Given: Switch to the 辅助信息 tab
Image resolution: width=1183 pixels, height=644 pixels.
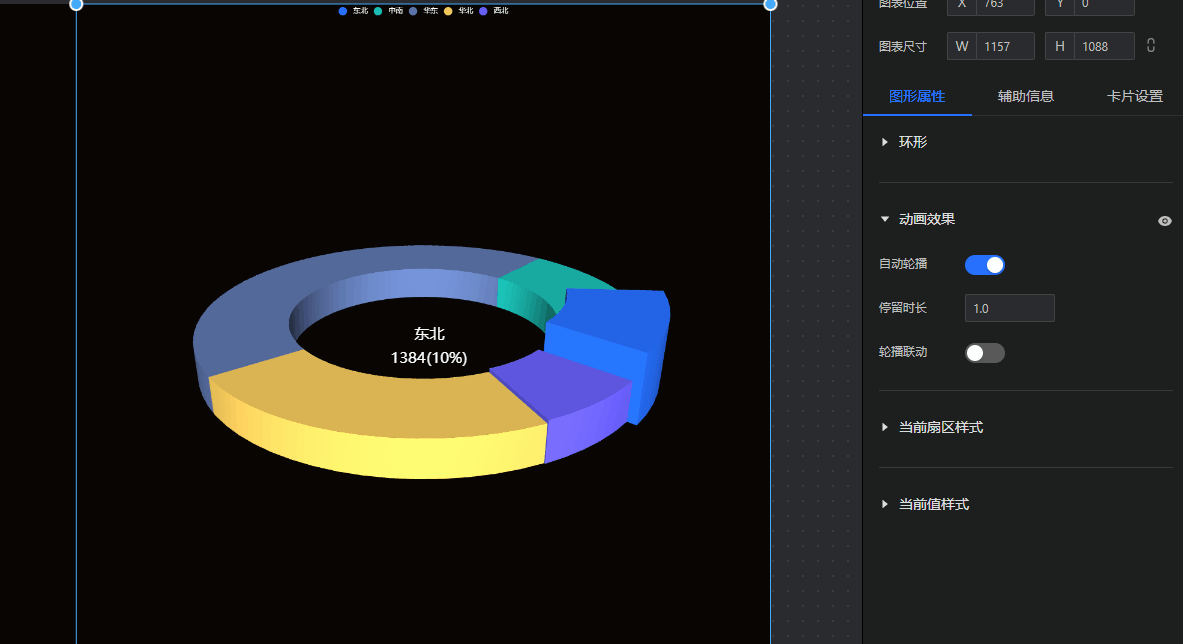Looking at the screenshot, I should (x=1025, y=97).
